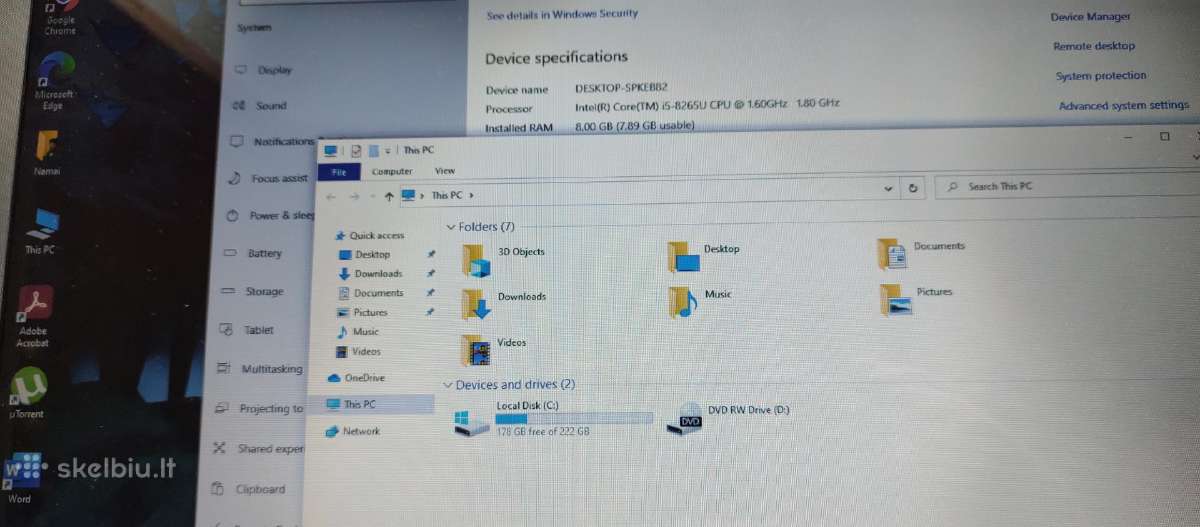
Task: Open the address bar history dropdown
Action: 889,188
